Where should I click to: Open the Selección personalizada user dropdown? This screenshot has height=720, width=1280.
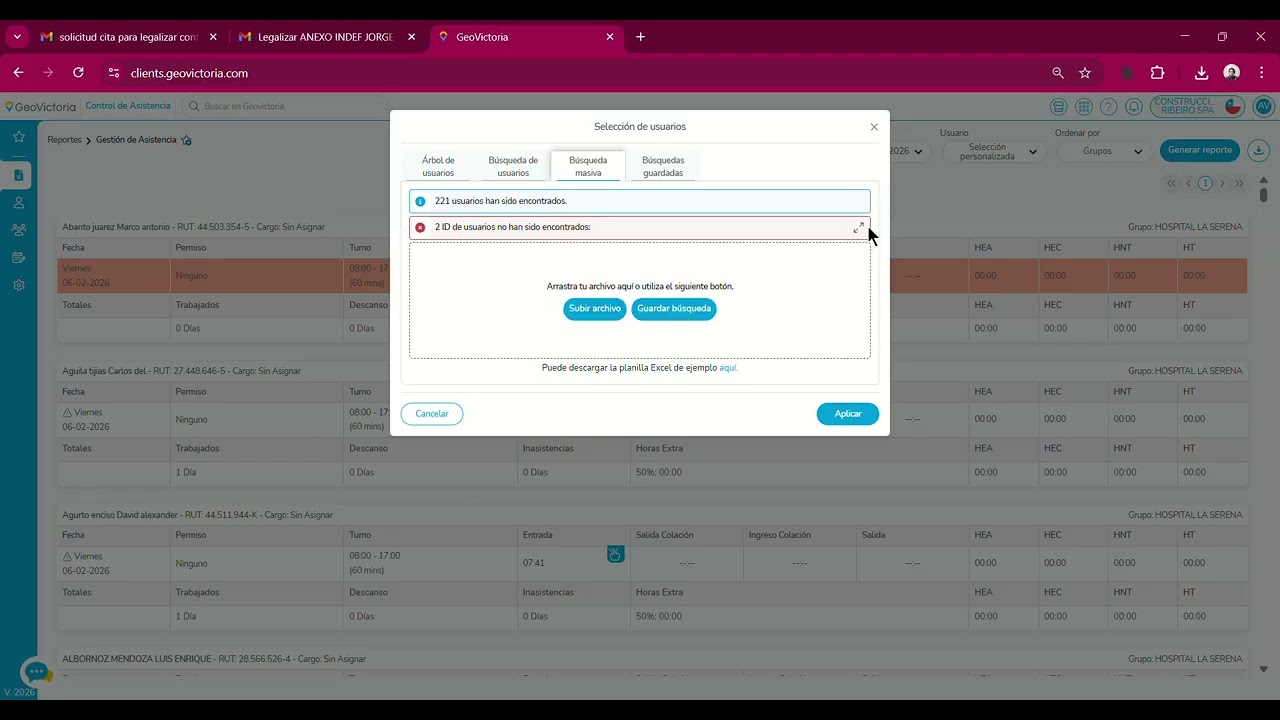[993, 151]
